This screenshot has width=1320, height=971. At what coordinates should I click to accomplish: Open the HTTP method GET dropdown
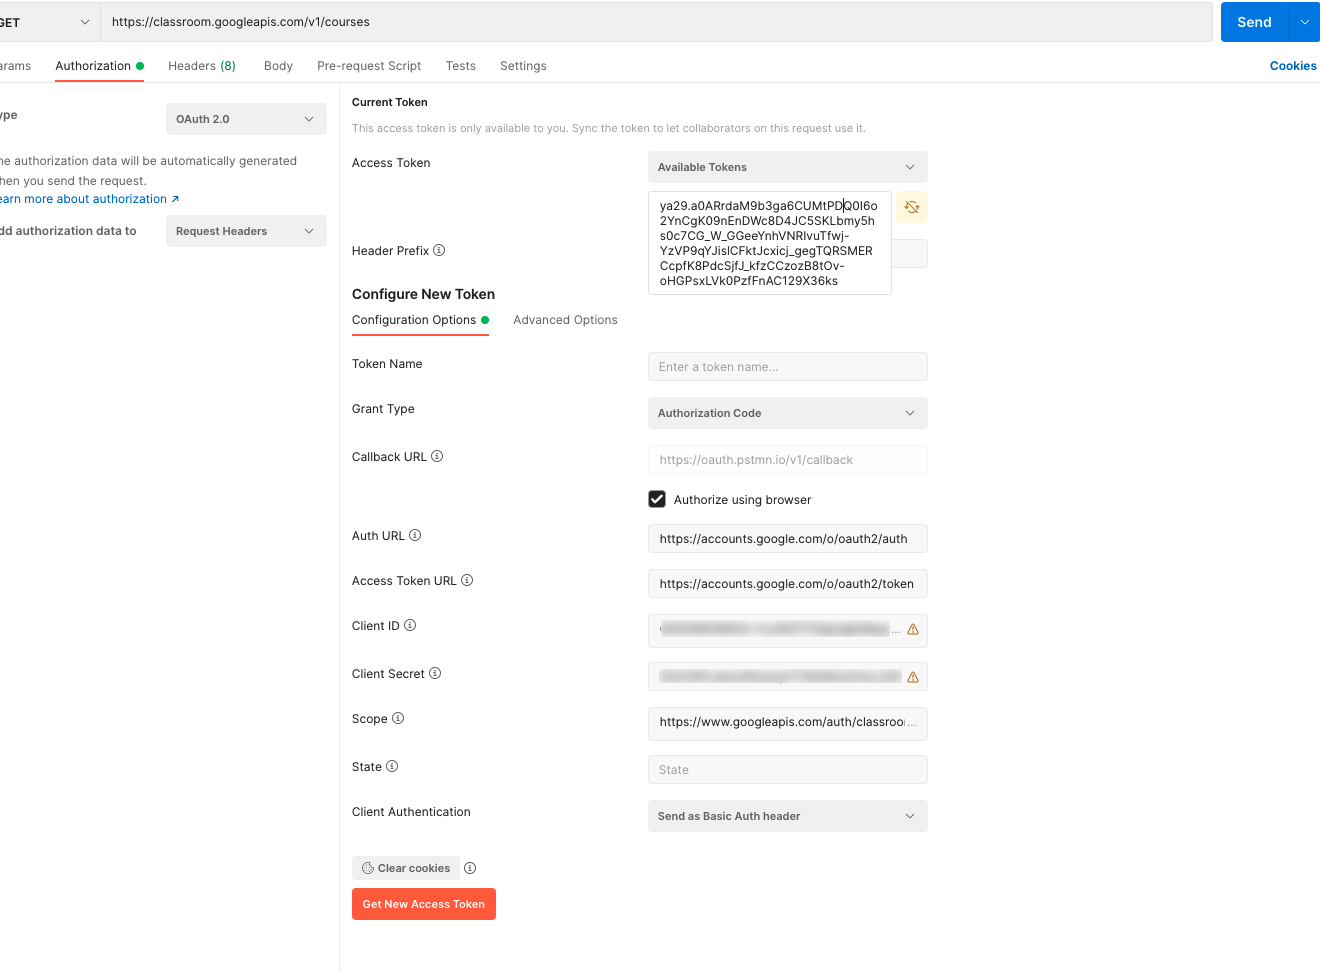pos(48,22)
